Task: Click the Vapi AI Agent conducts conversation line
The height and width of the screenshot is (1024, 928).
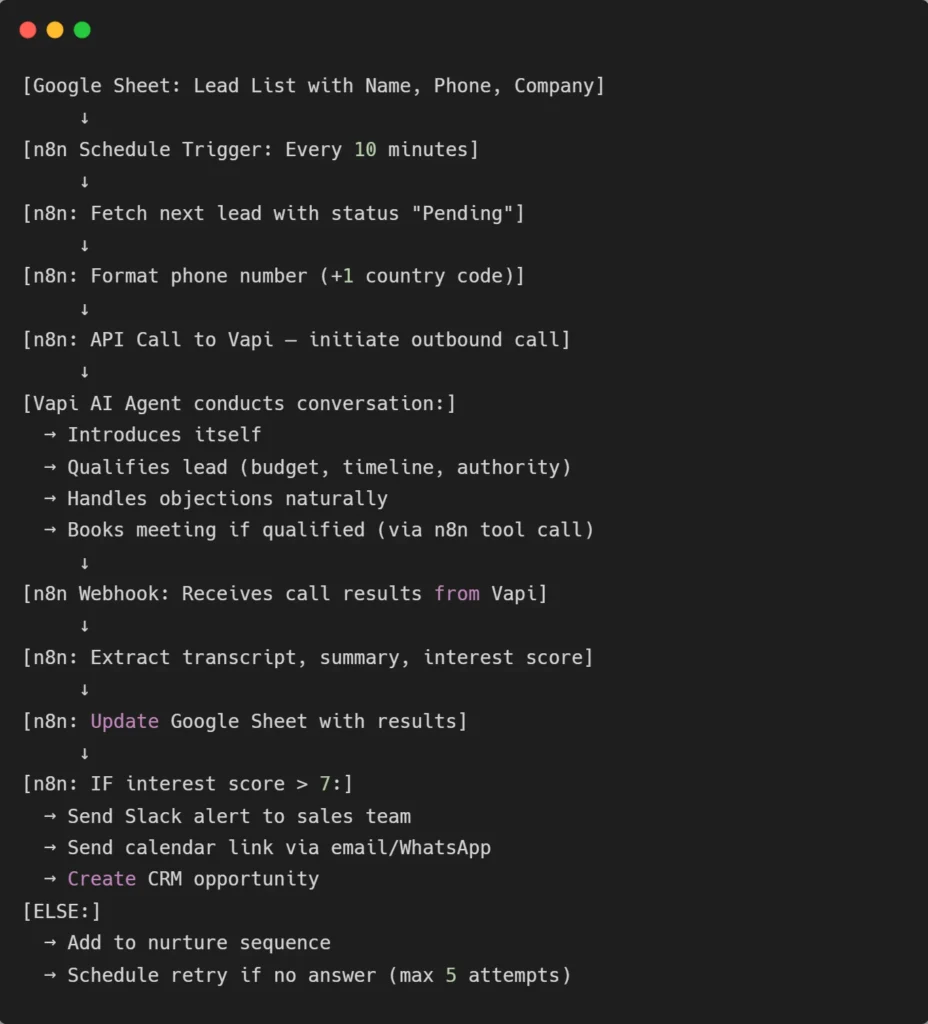Action: click(239, 403)
